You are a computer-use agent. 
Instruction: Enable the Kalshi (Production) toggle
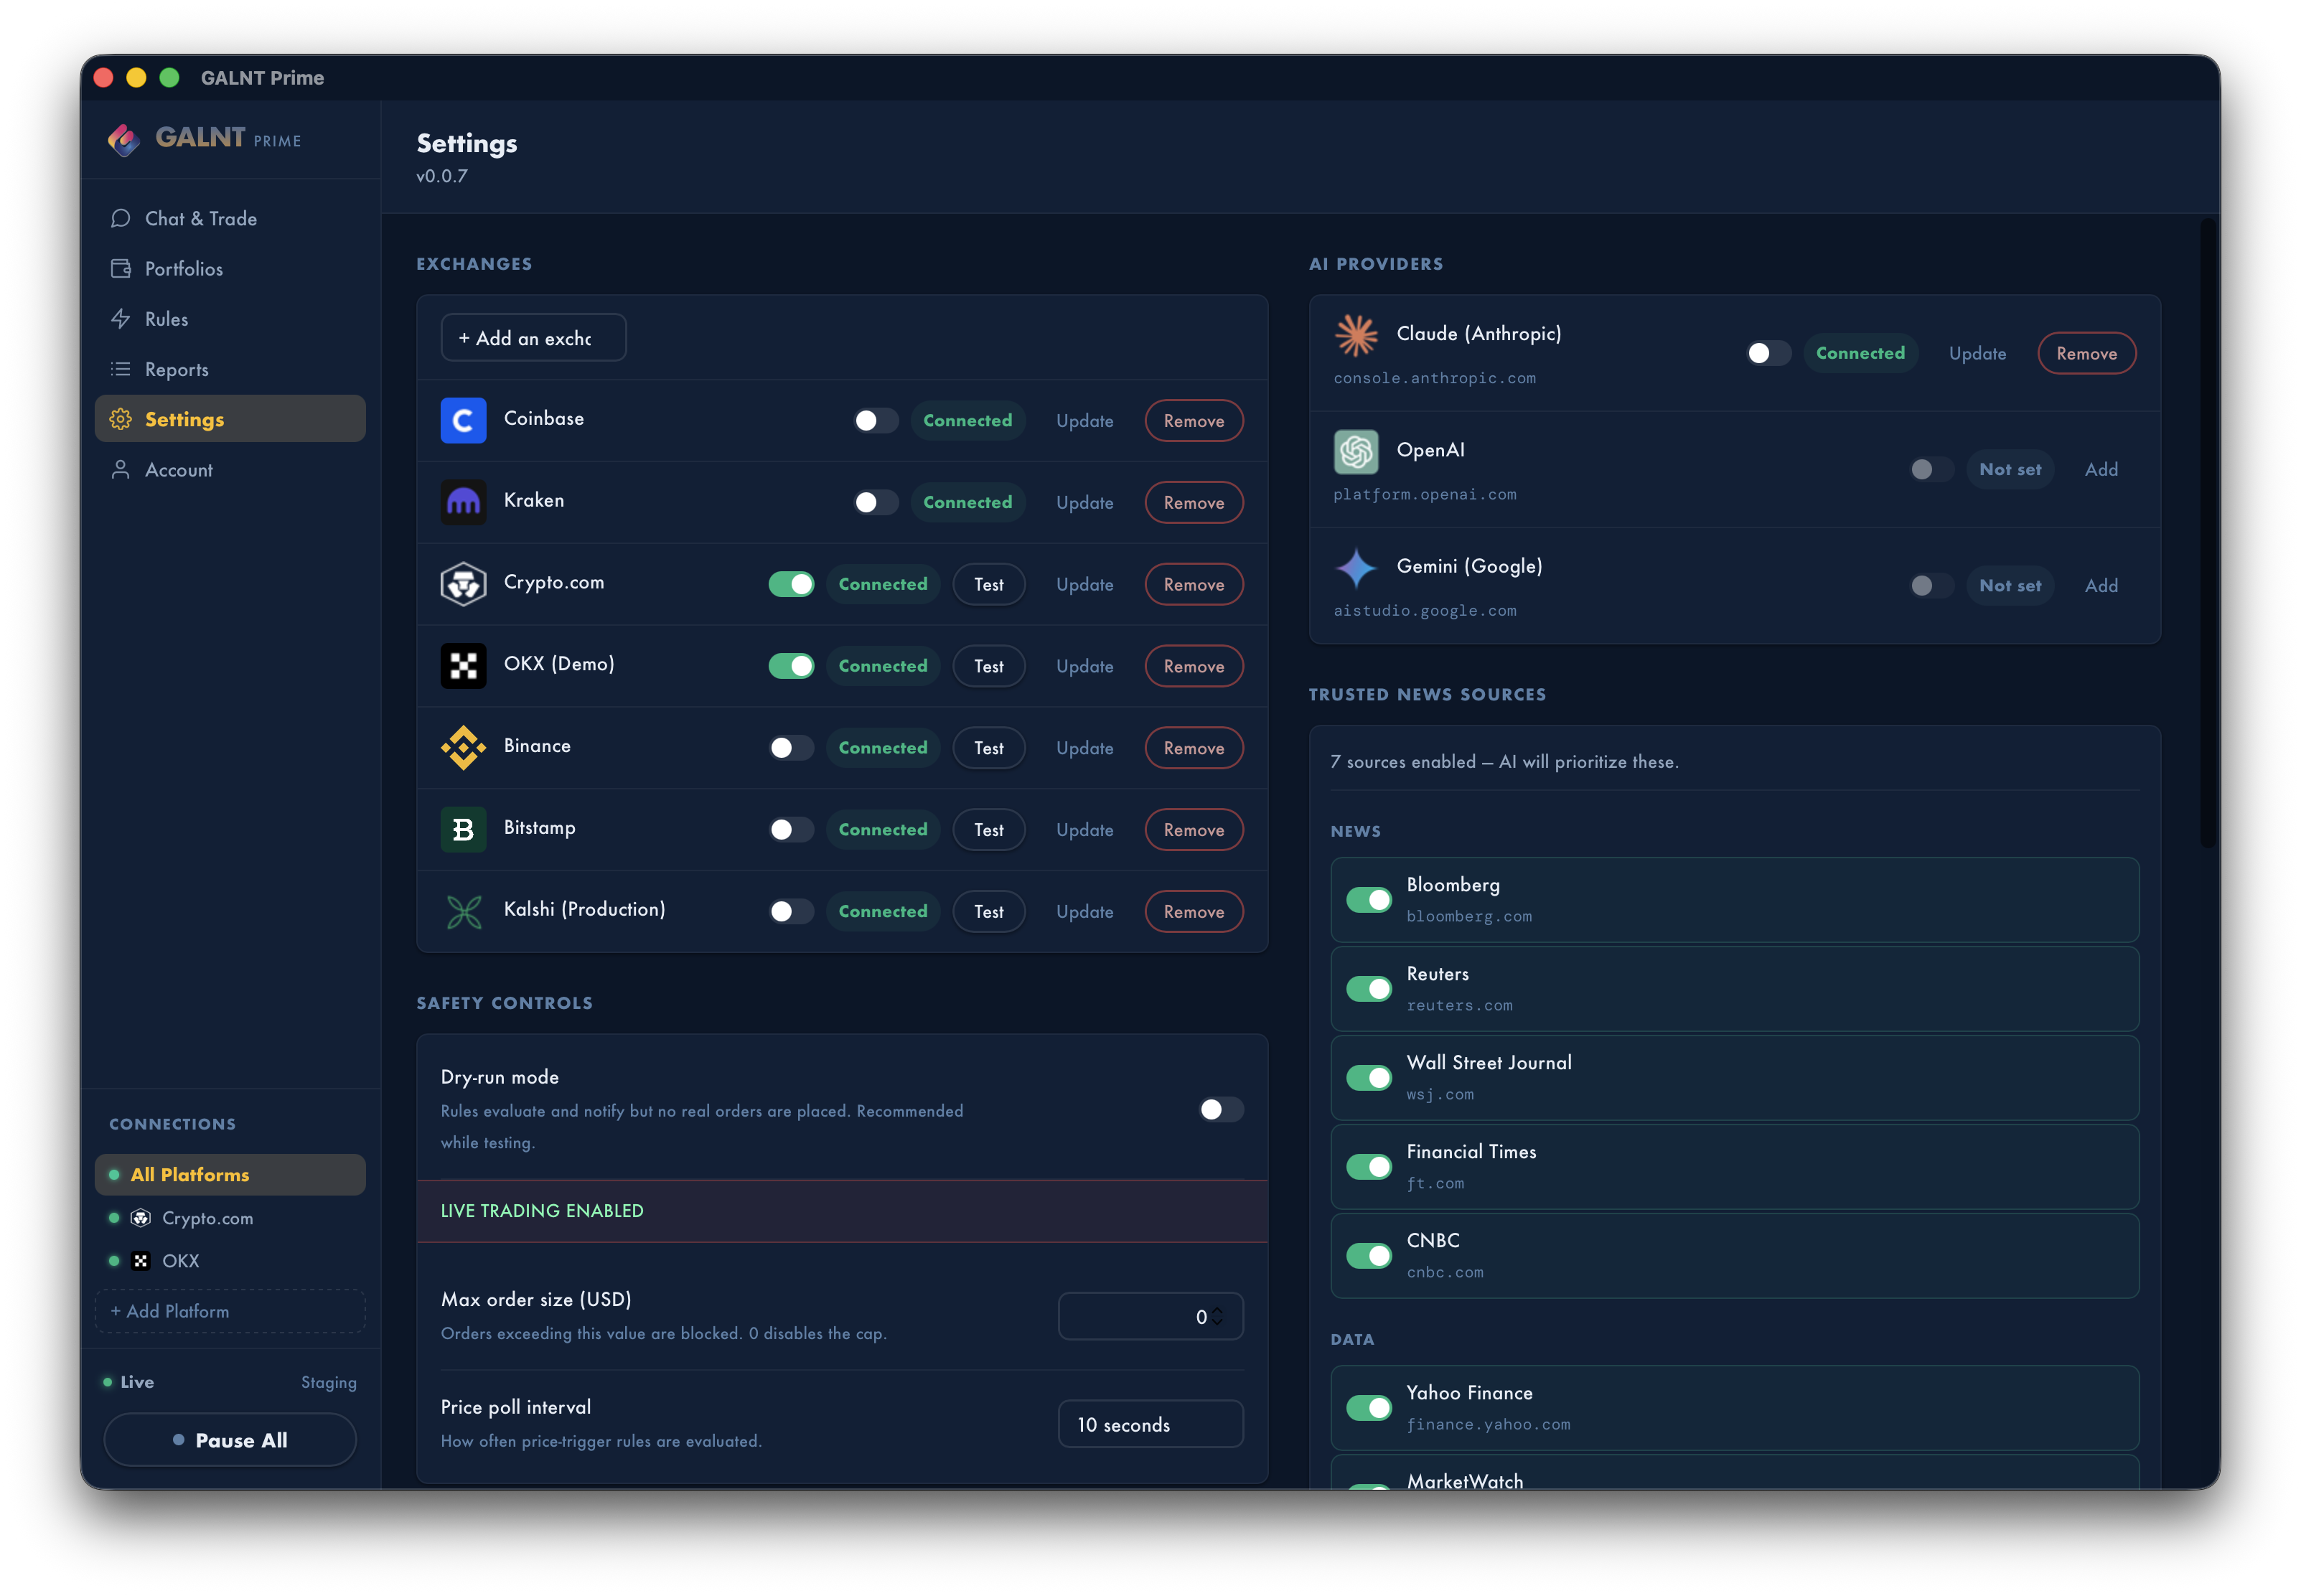791,912
